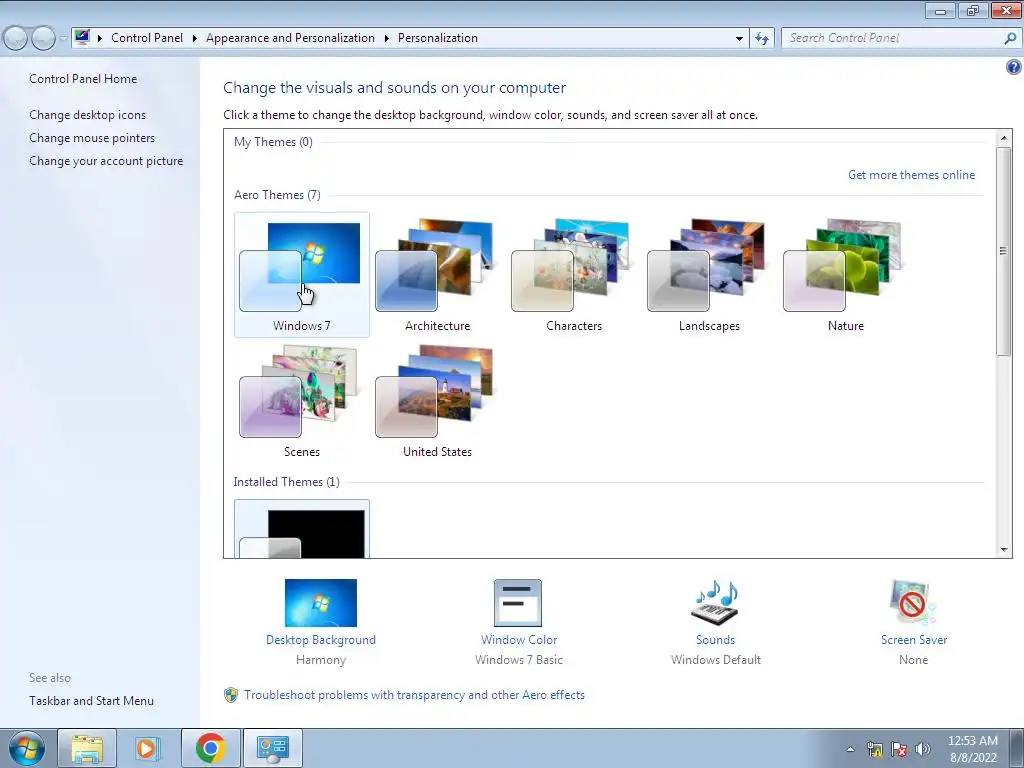
Task: Open Action Center flag icon
Action: (899, 749)
